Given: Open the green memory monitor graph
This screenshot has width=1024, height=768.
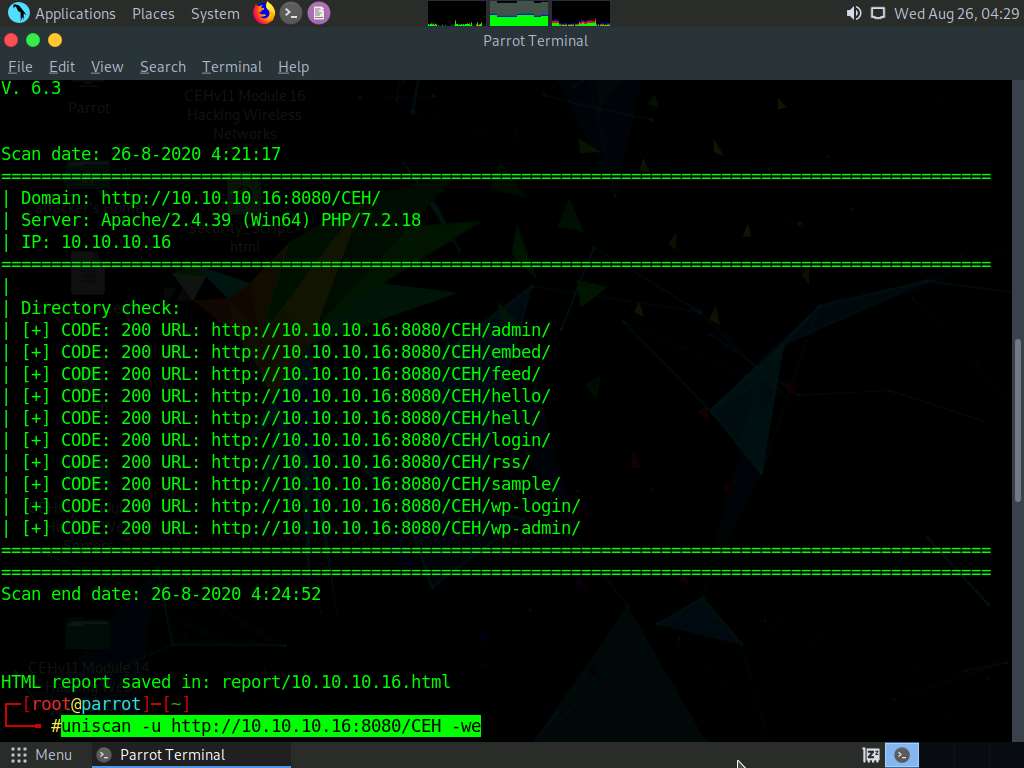Looking at the screenshot, I should [519, 13].
